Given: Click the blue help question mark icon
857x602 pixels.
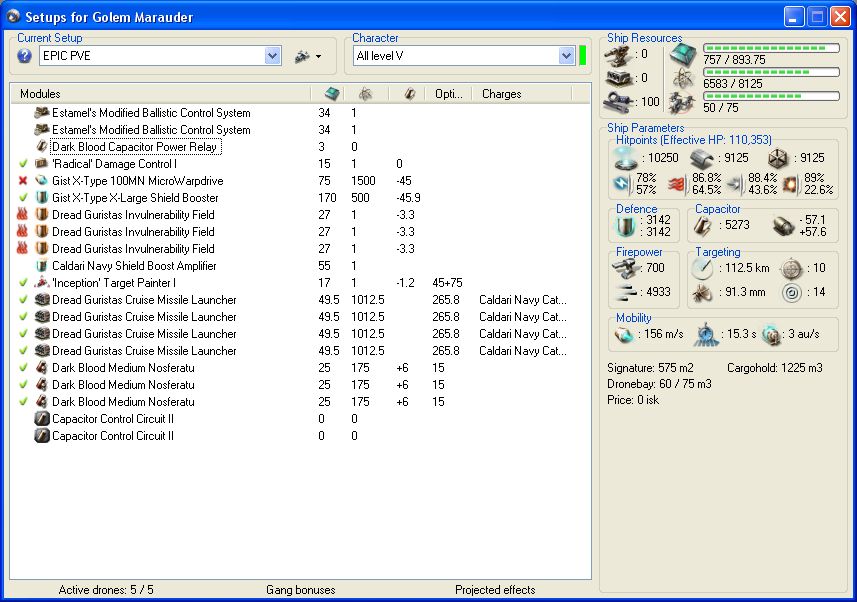Looking at the screenshot, I should [x=25, y=56].
